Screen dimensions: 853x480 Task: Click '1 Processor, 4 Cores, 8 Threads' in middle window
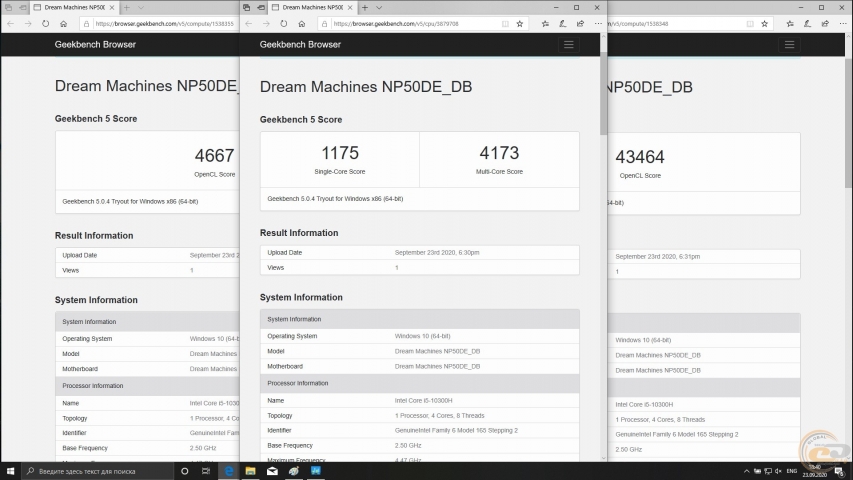(x=440, y=416)
